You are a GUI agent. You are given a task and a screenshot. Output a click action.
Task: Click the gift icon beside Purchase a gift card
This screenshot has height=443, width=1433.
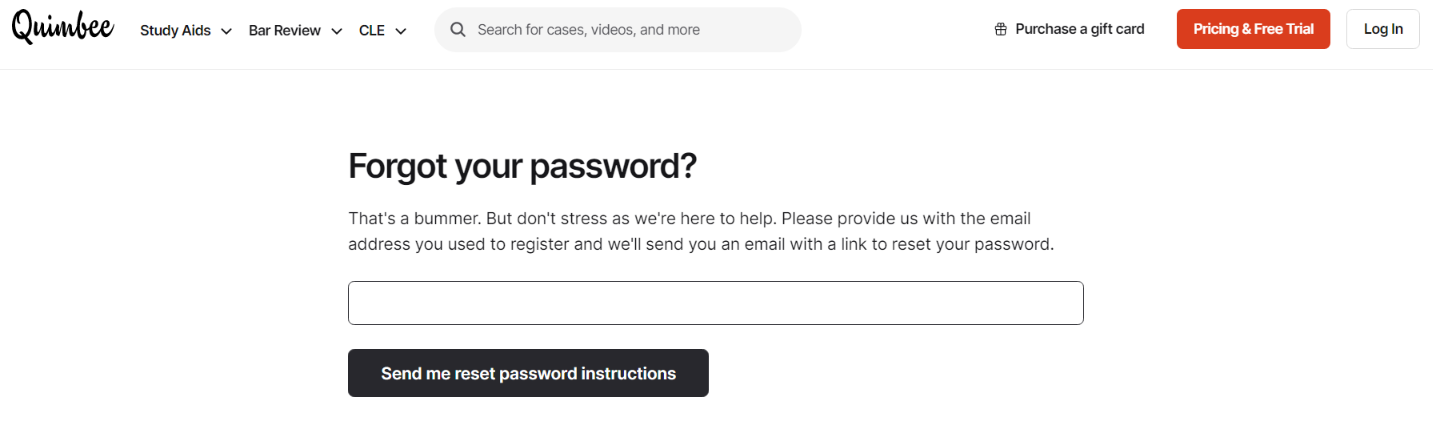coord(1001,30)
